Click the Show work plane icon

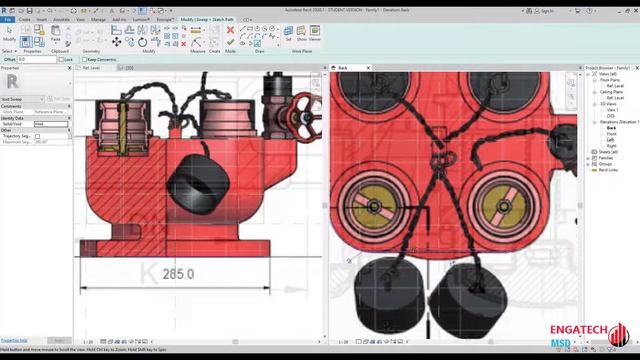[x=301, y=31]
